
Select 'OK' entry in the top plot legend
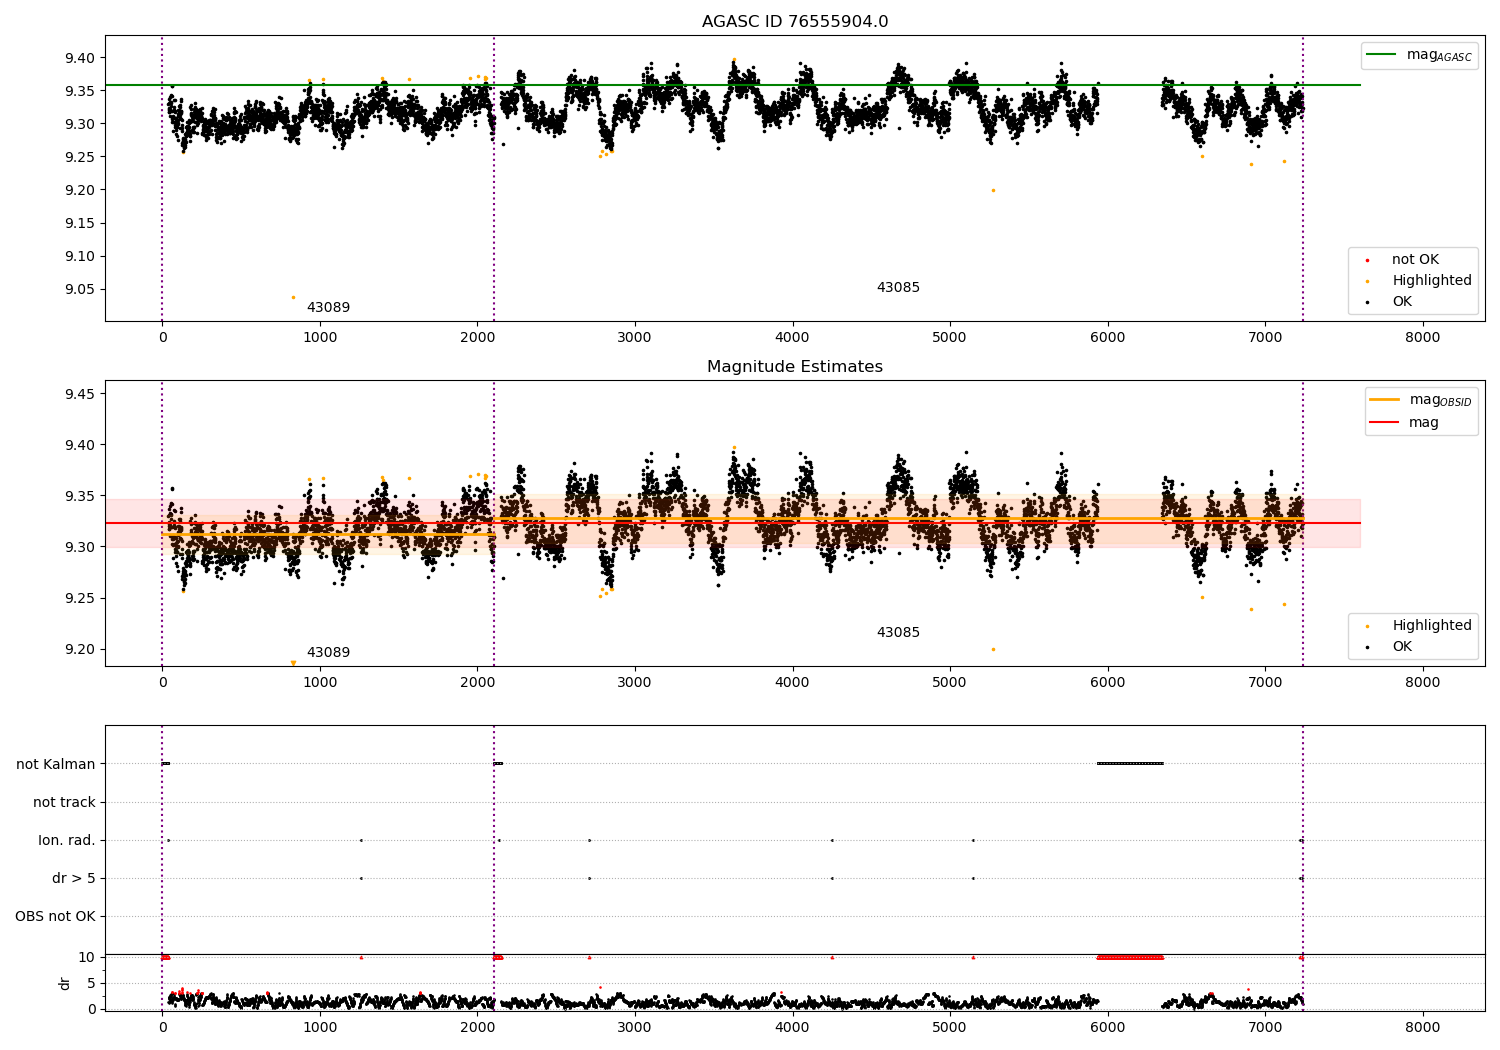pyautogui.click(x=1402, y=302)
